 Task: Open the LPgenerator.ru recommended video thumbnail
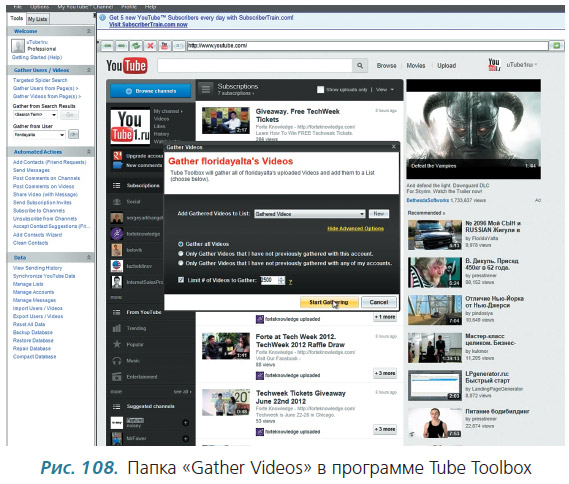435,385
